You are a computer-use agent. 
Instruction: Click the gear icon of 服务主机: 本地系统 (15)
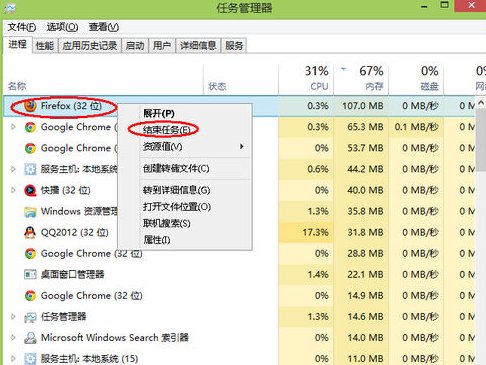tap(30, 359)
